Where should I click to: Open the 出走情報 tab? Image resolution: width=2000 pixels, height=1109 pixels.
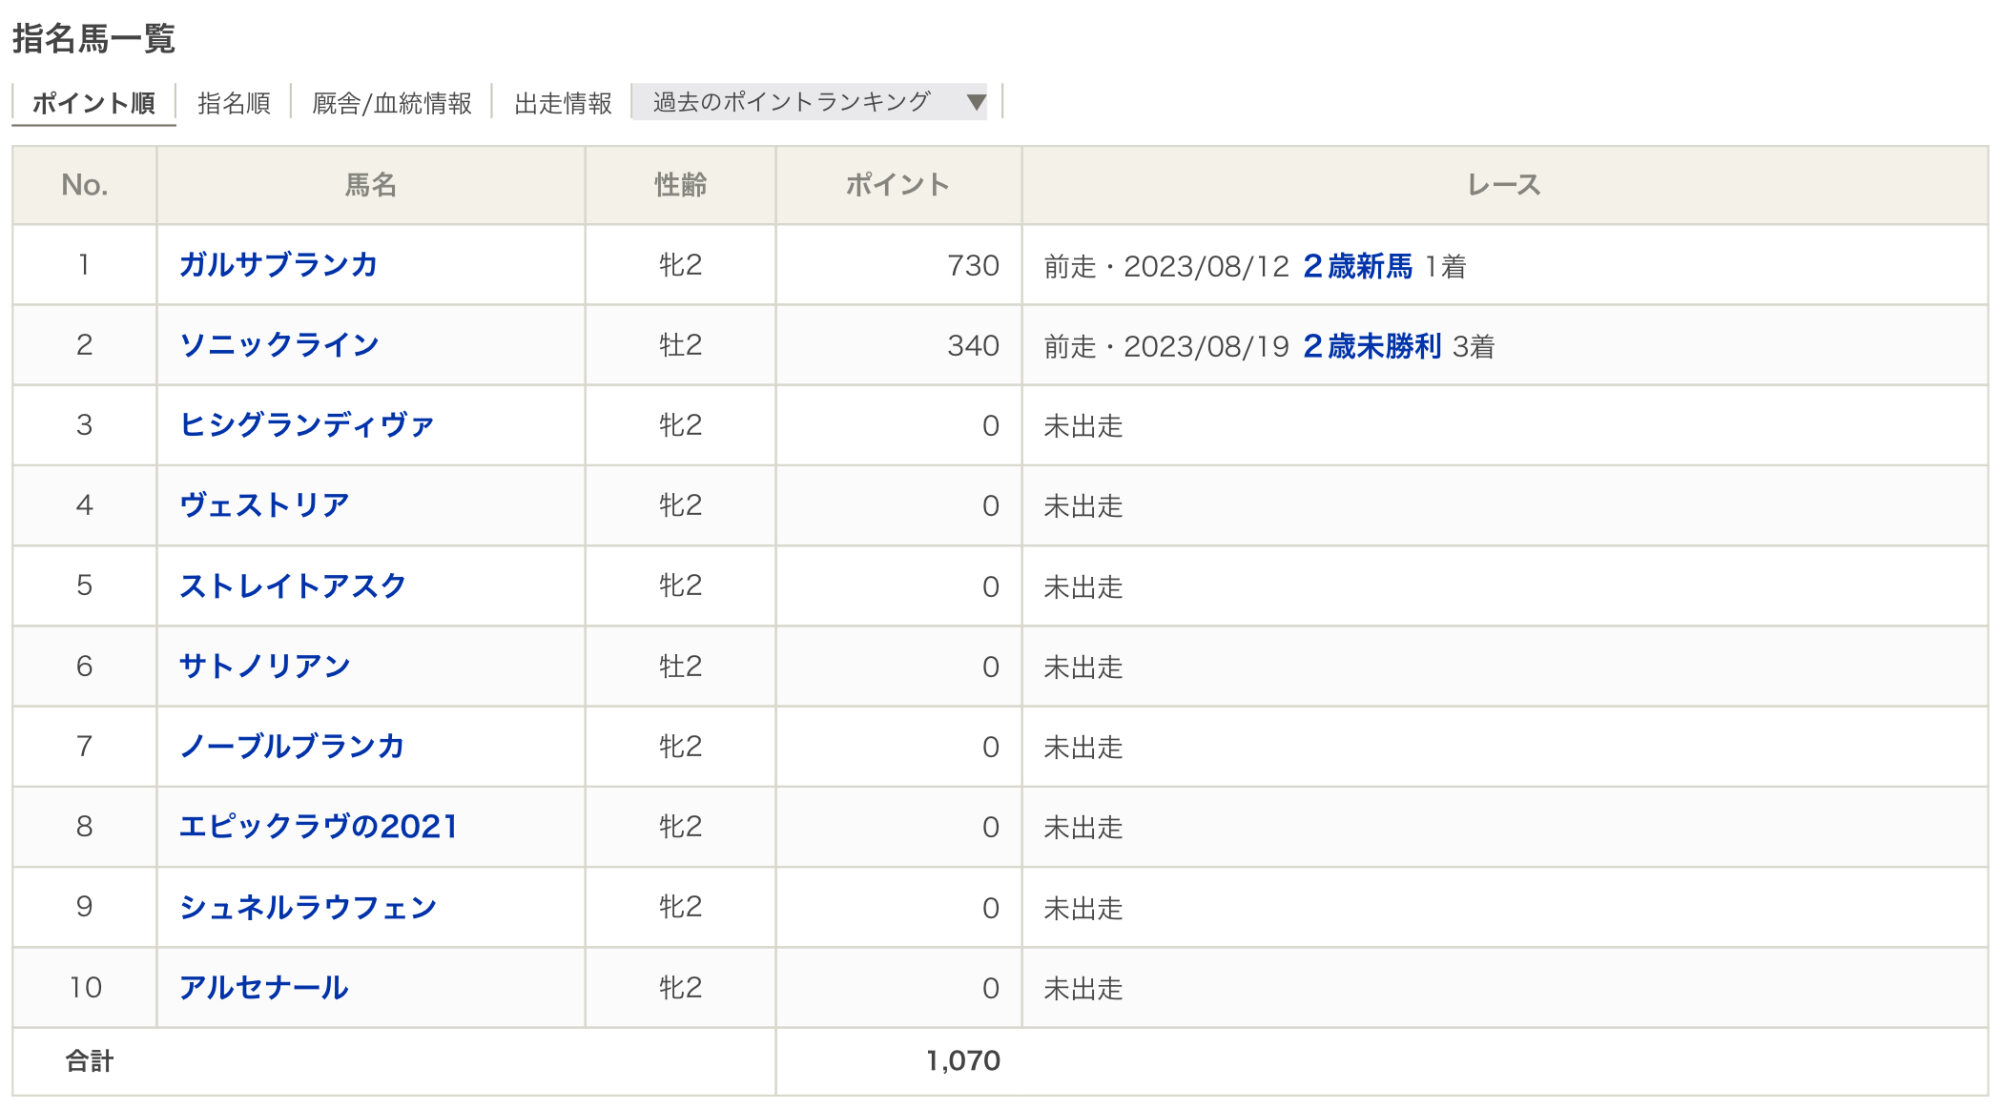coord(562,104)
